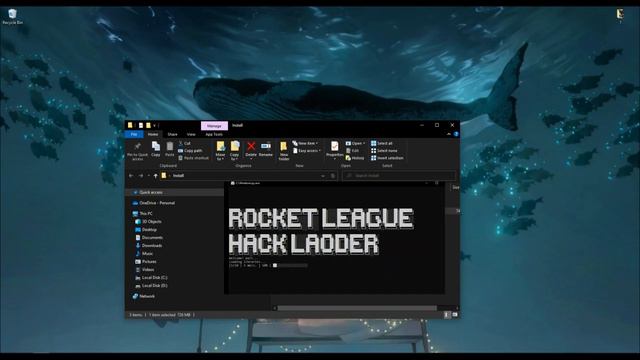Click the Refresh button beside address bar
Viewport: 640px width, 360px height.
[333, 176]
